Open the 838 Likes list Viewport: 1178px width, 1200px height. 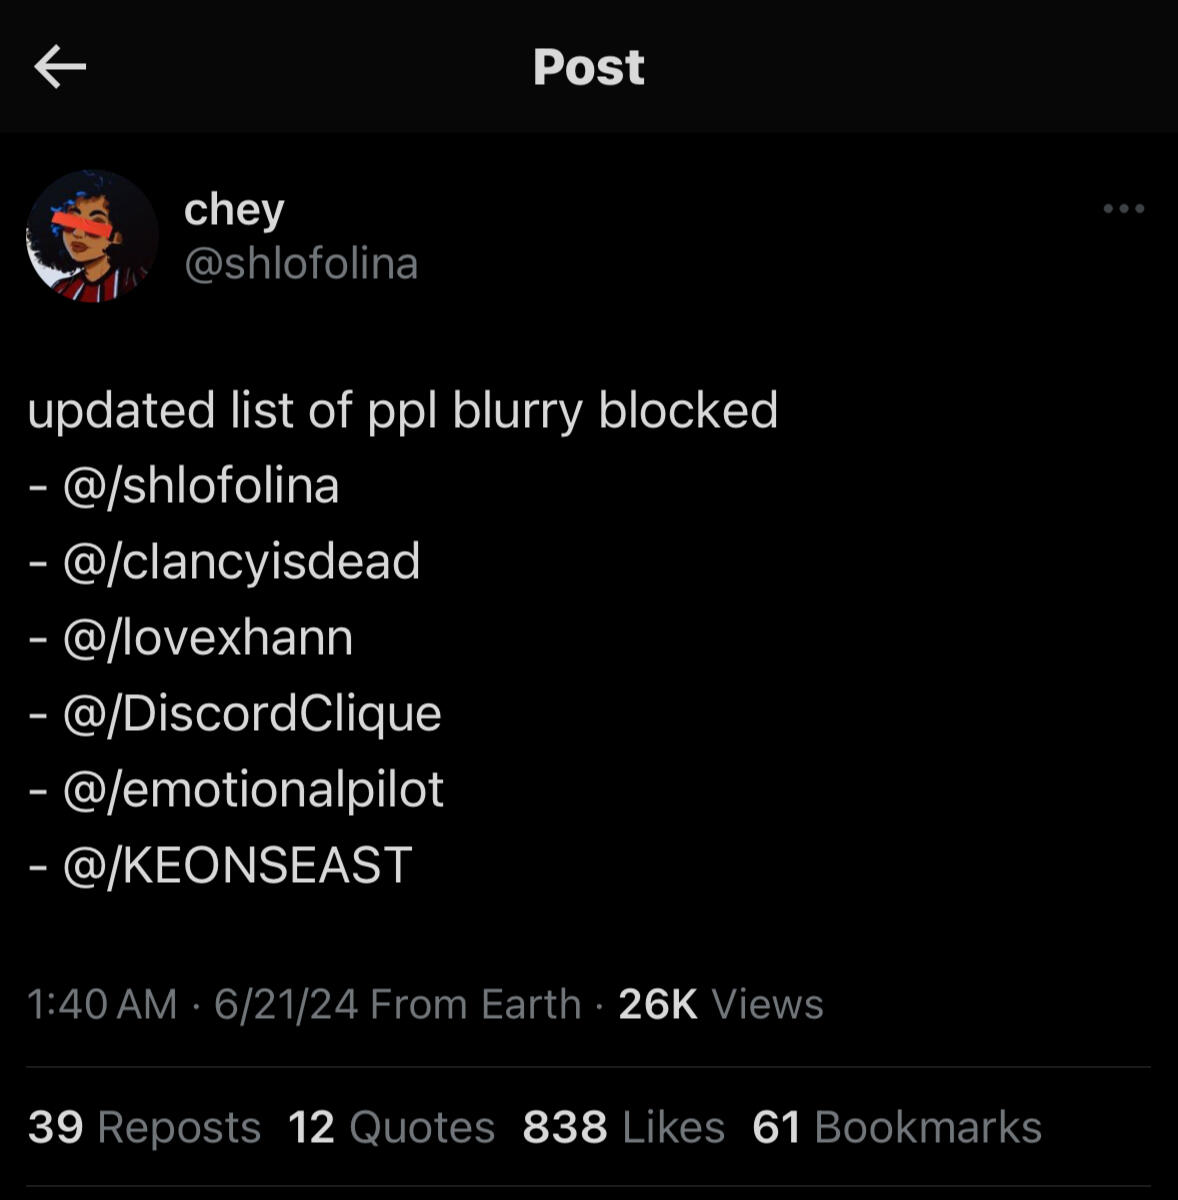(623, 1127)
